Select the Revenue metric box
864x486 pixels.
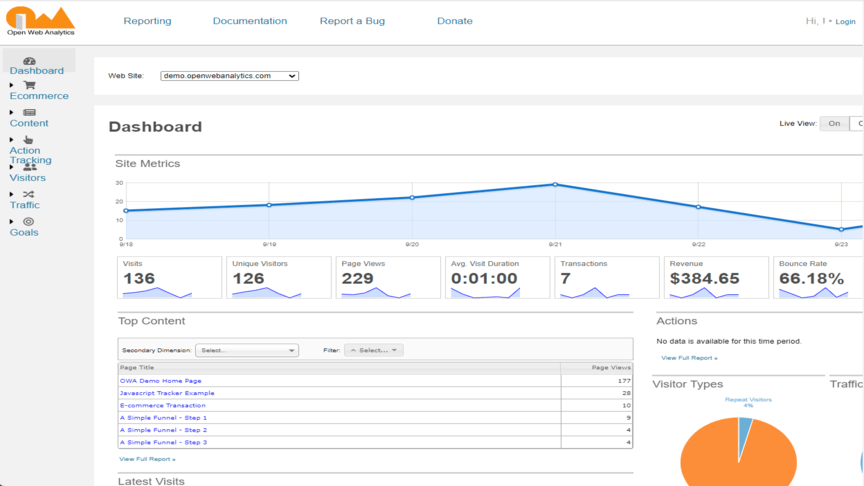pos(716,278)
